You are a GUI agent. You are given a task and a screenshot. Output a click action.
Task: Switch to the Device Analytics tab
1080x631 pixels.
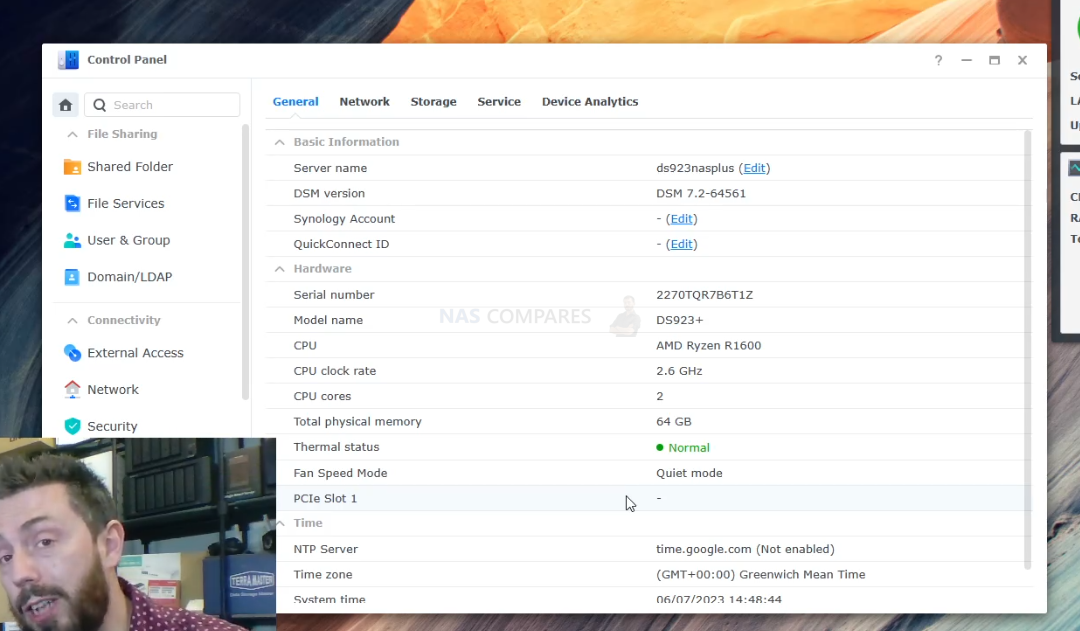[590, 101]
